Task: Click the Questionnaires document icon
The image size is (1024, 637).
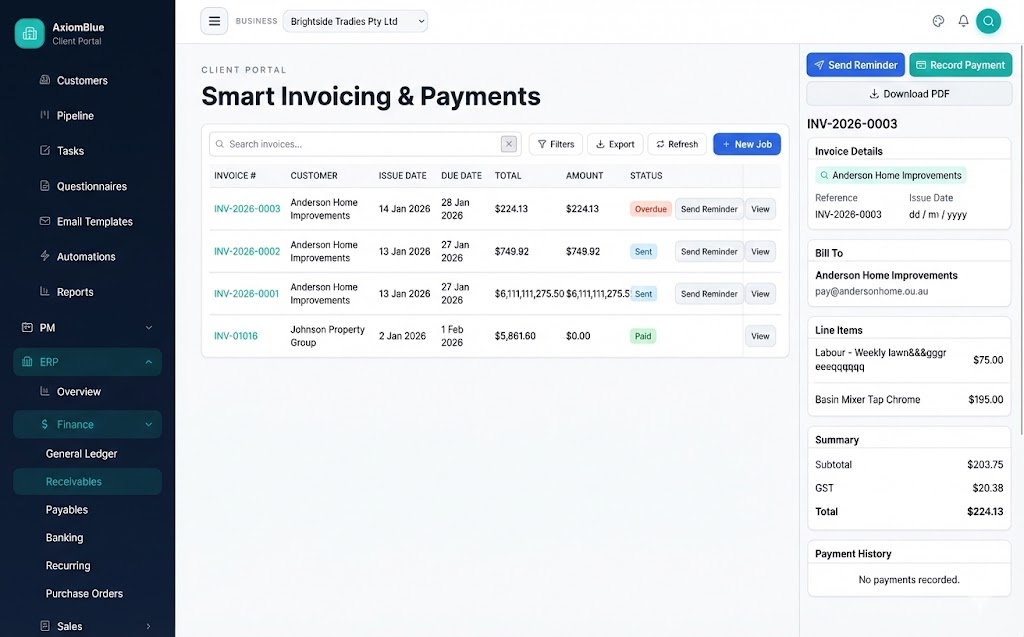Action: (44, 186)
